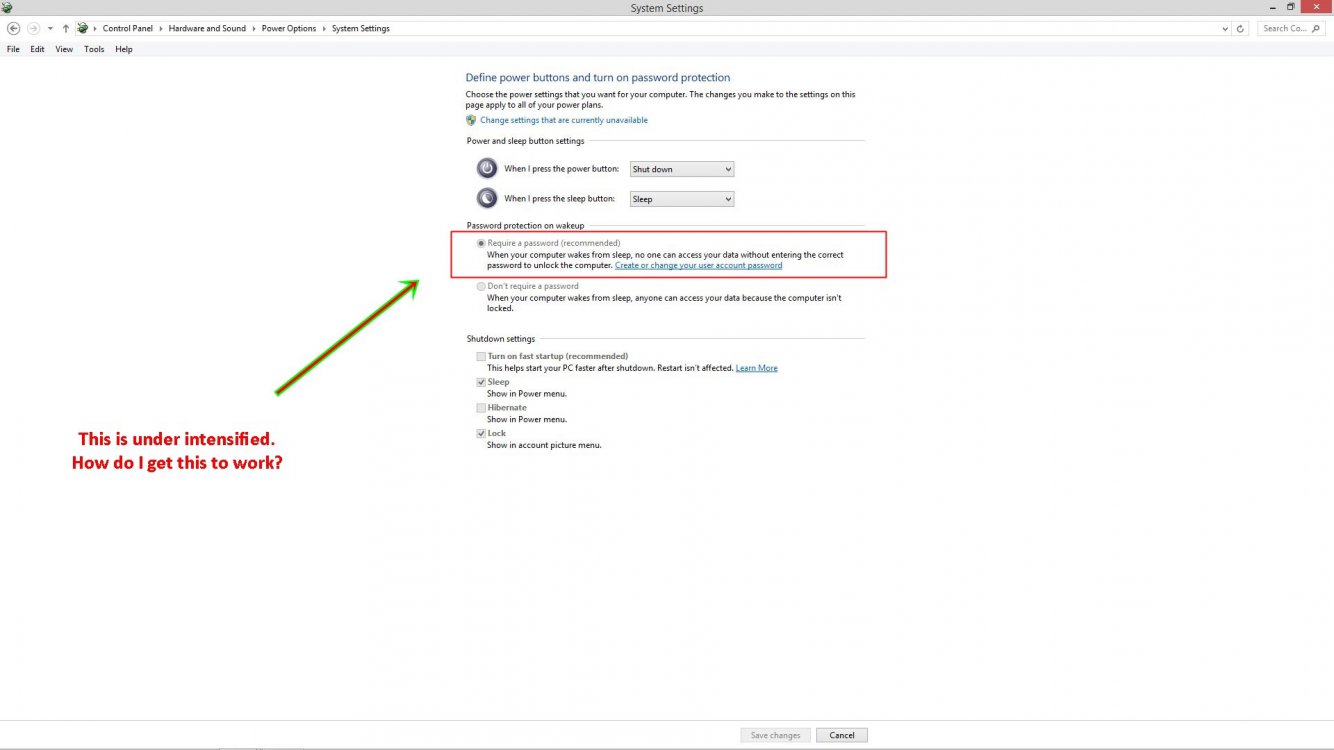Image resolution: width=1334 pixels, height=750 pixels.
Task: Click the Control Panel address bar icon
Action: tap(82, 28)
